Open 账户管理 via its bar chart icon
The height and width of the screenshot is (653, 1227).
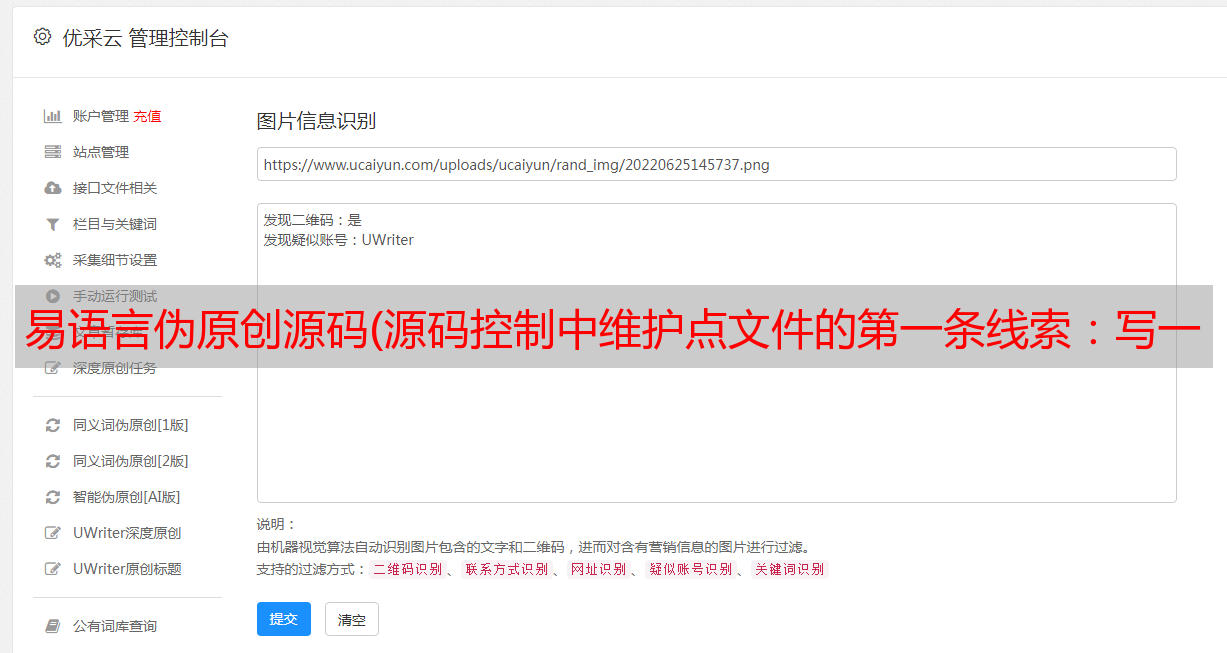point(53,116)
